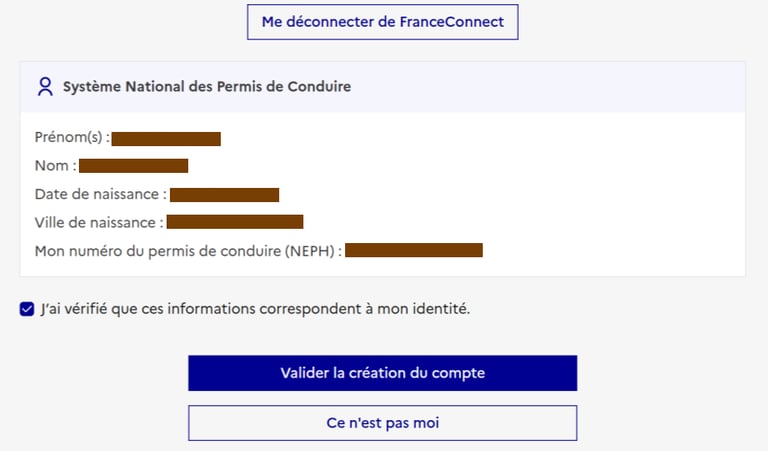
Task: Click the "Mon numéro du permis de conduire" label
Action: click(x=160, y=250)
